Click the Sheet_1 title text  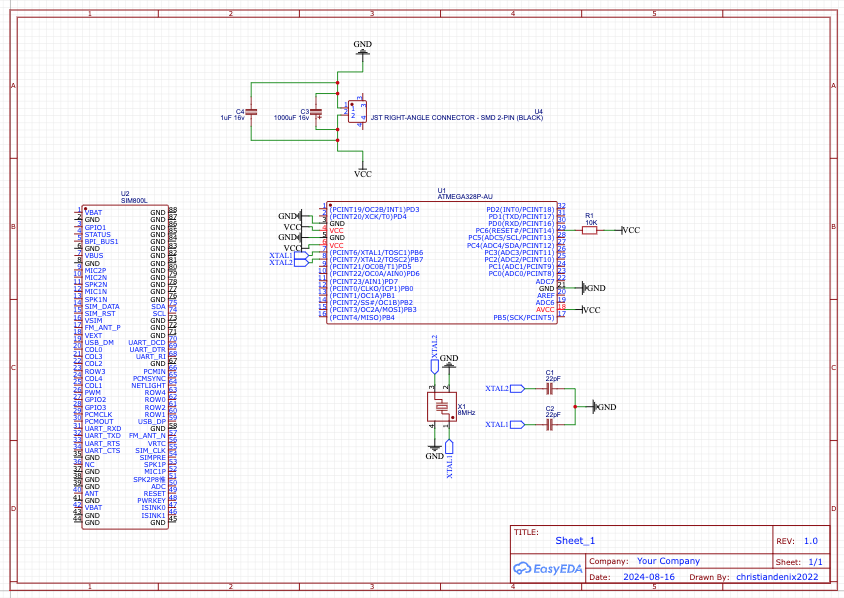(x=575, y=540)
